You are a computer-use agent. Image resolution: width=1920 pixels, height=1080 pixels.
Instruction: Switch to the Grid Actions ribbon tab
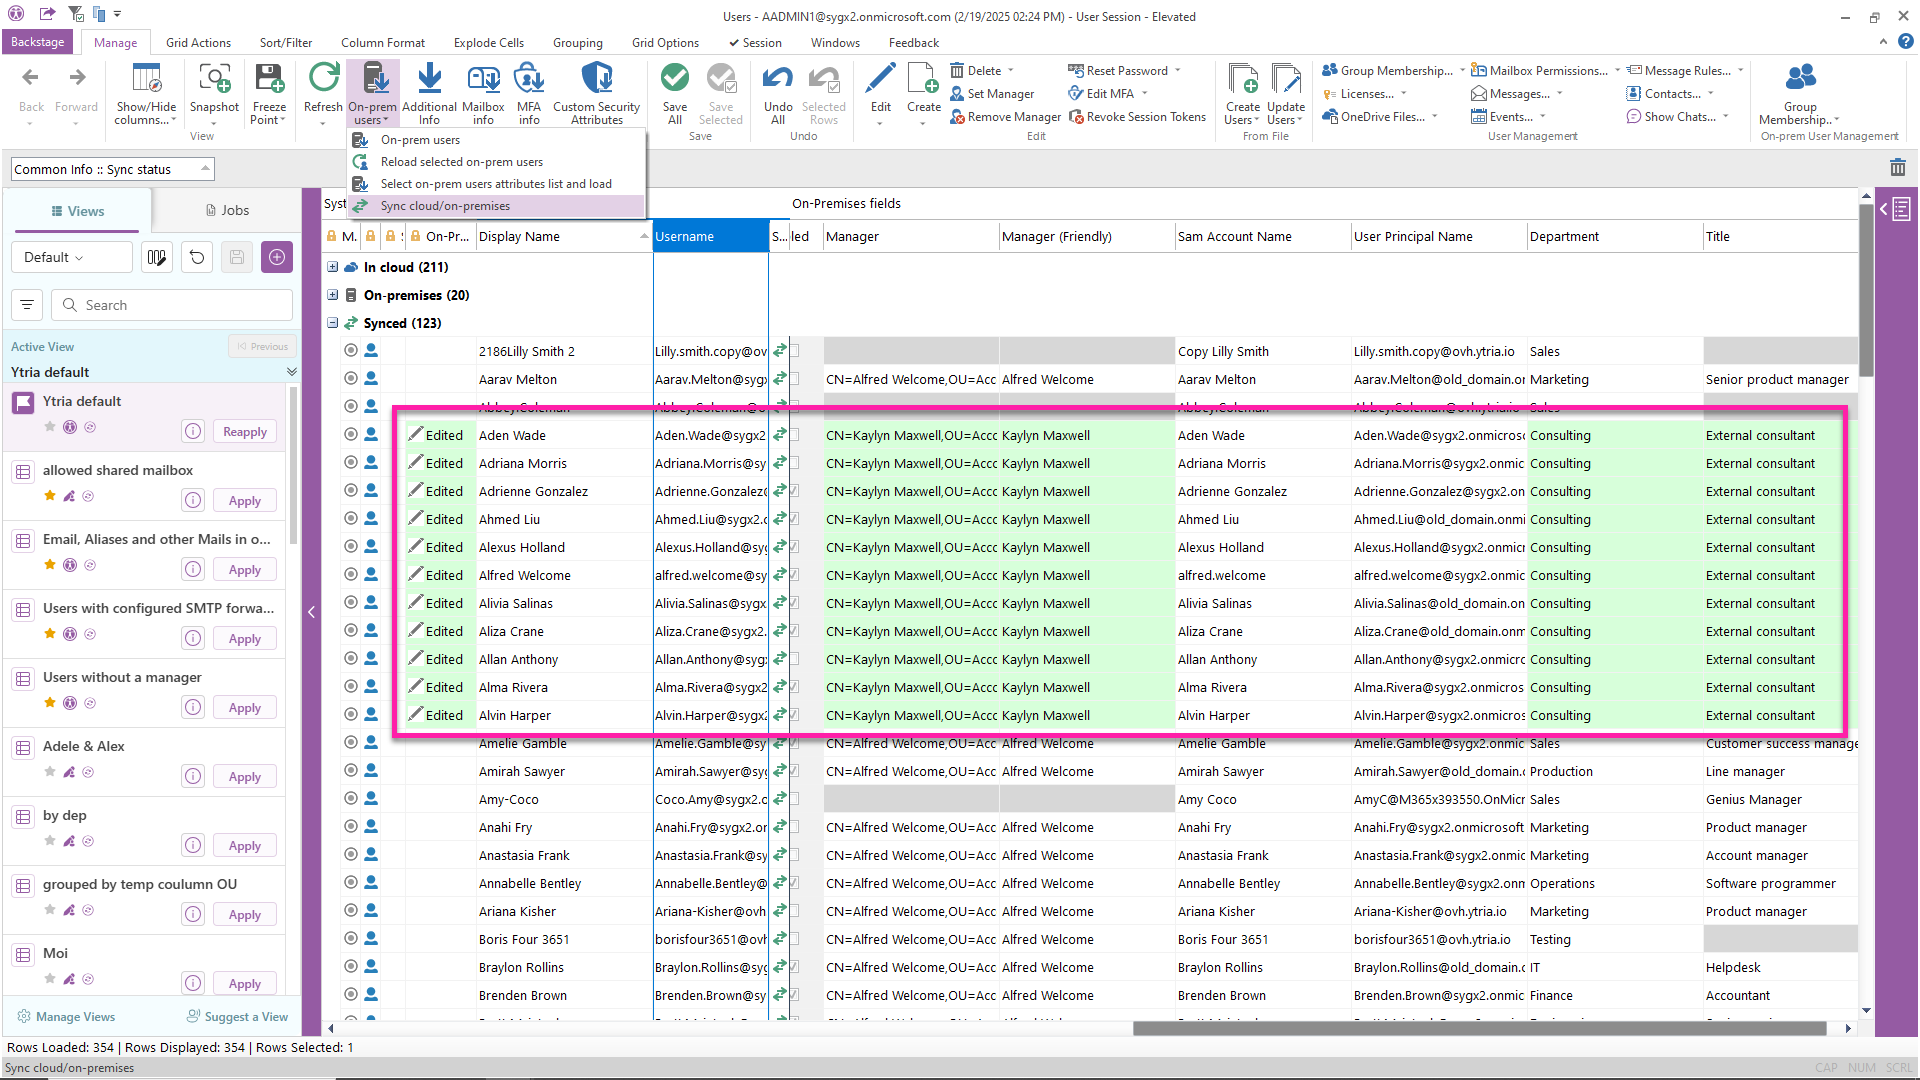pos(198,43)
